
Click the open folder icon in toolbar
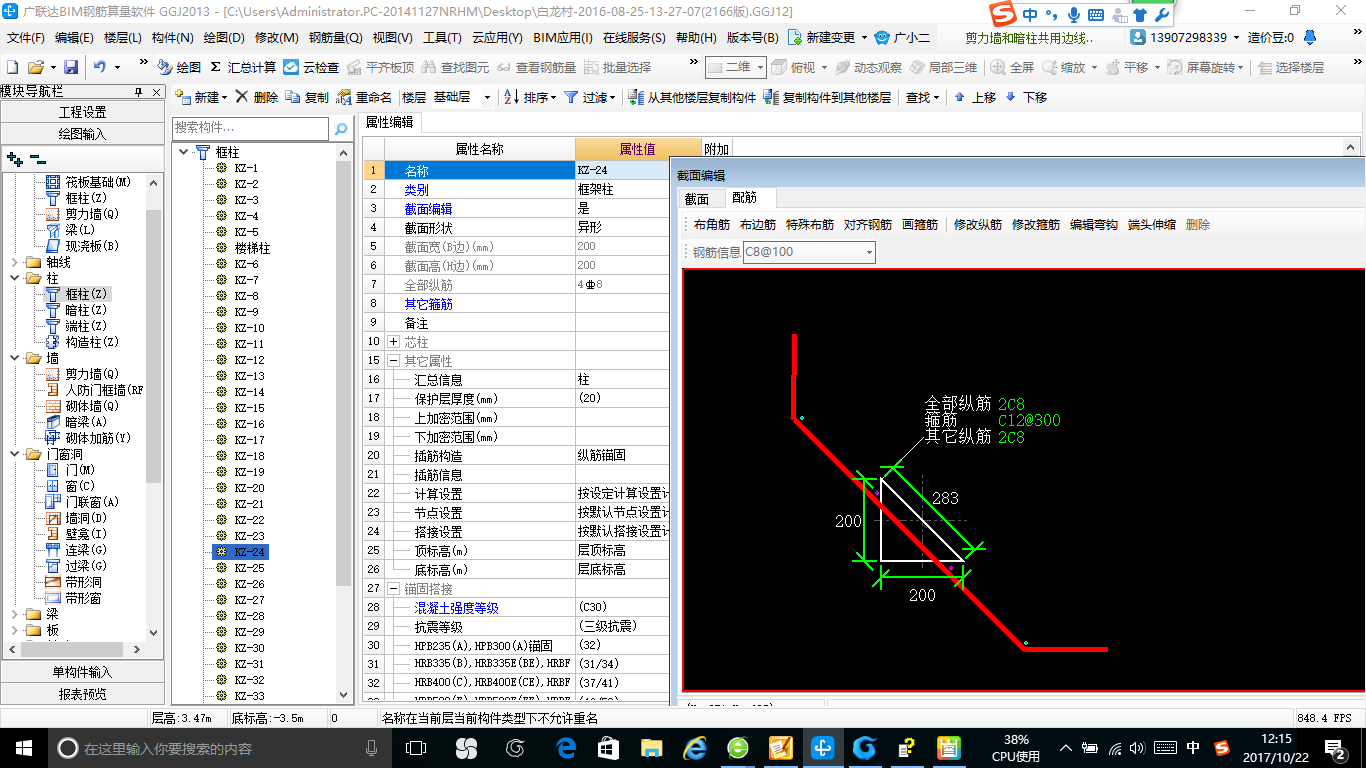[x=35, y=67]
